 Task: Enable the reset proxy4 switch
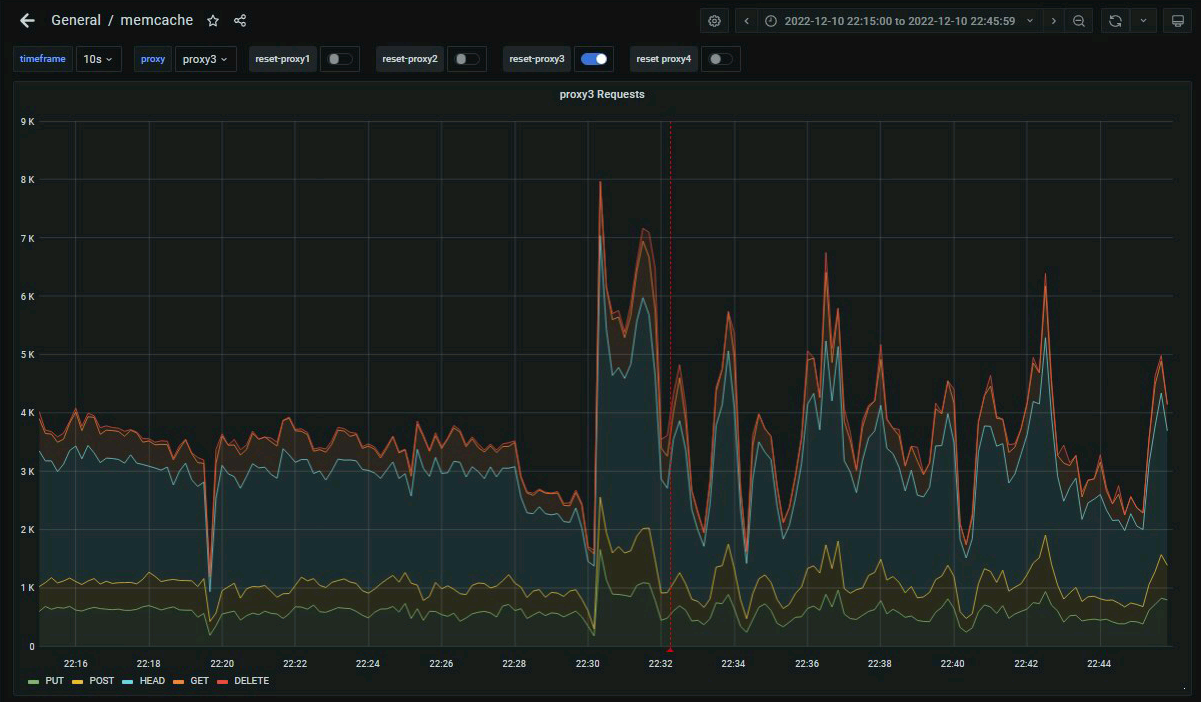720,59
